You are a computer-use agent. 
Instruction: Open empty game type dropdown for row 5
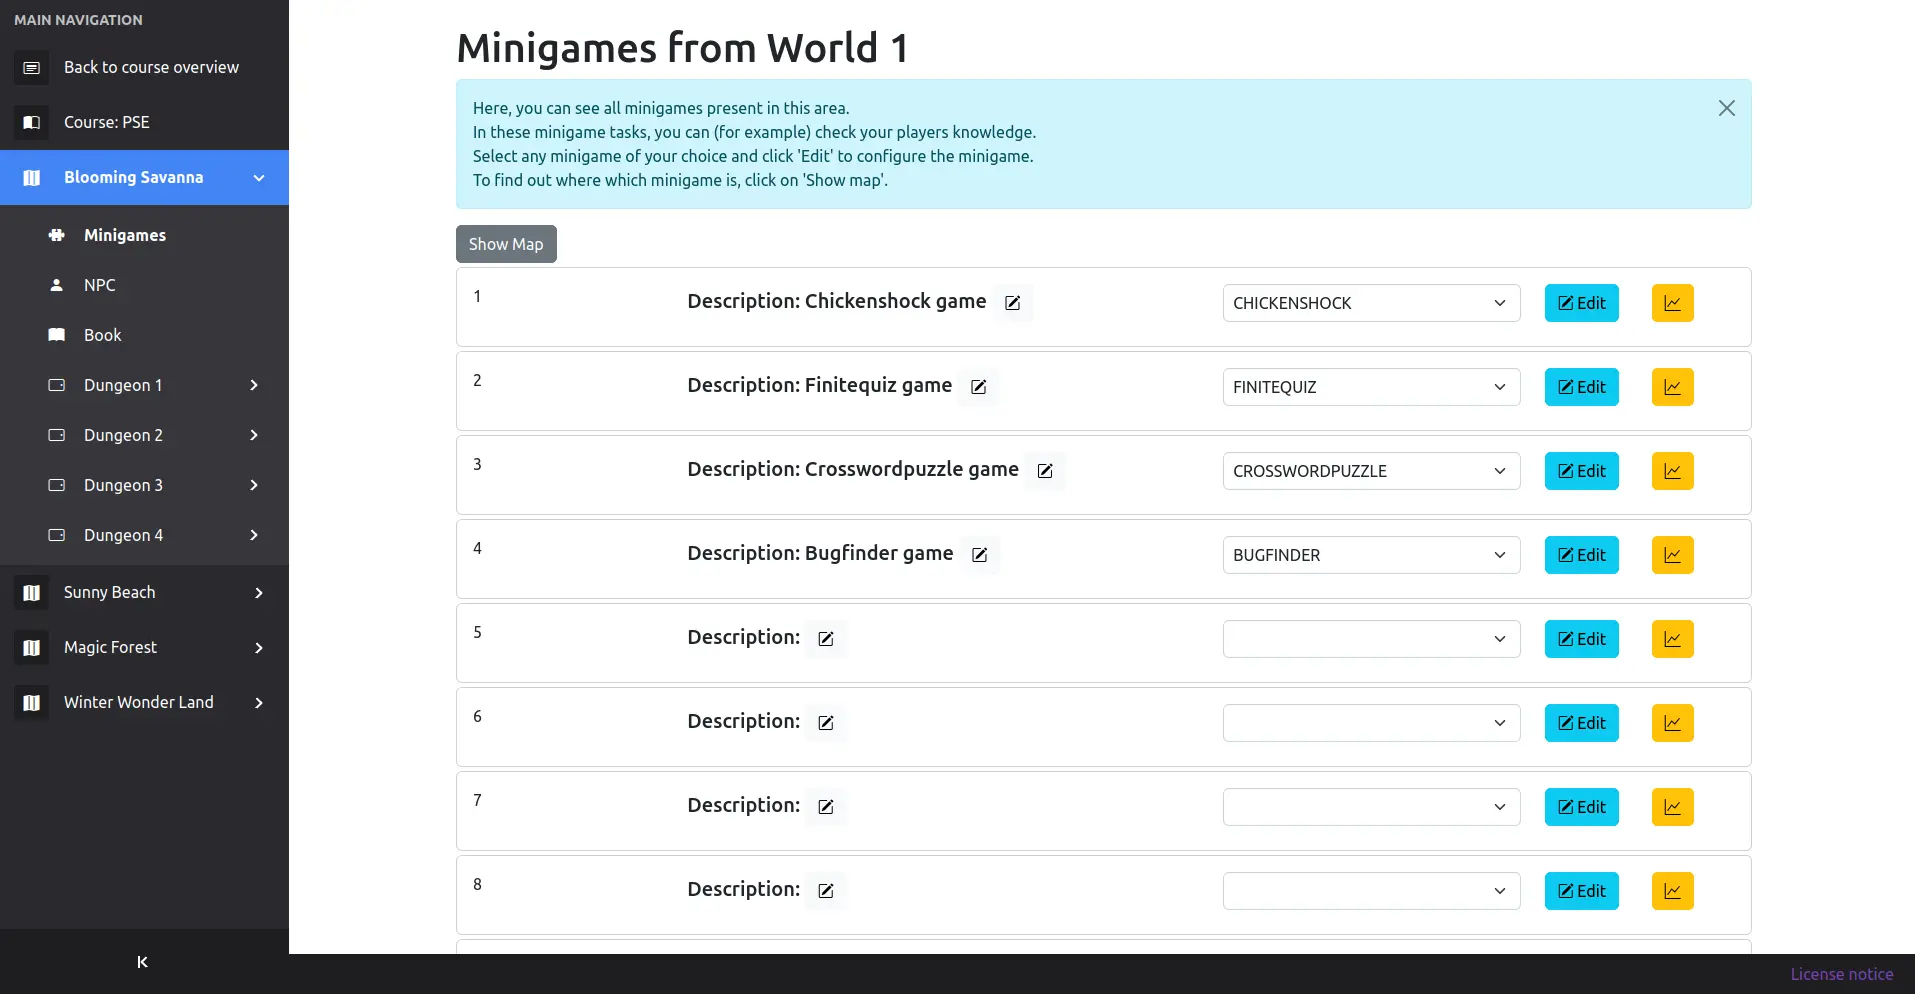(1371, 639)
